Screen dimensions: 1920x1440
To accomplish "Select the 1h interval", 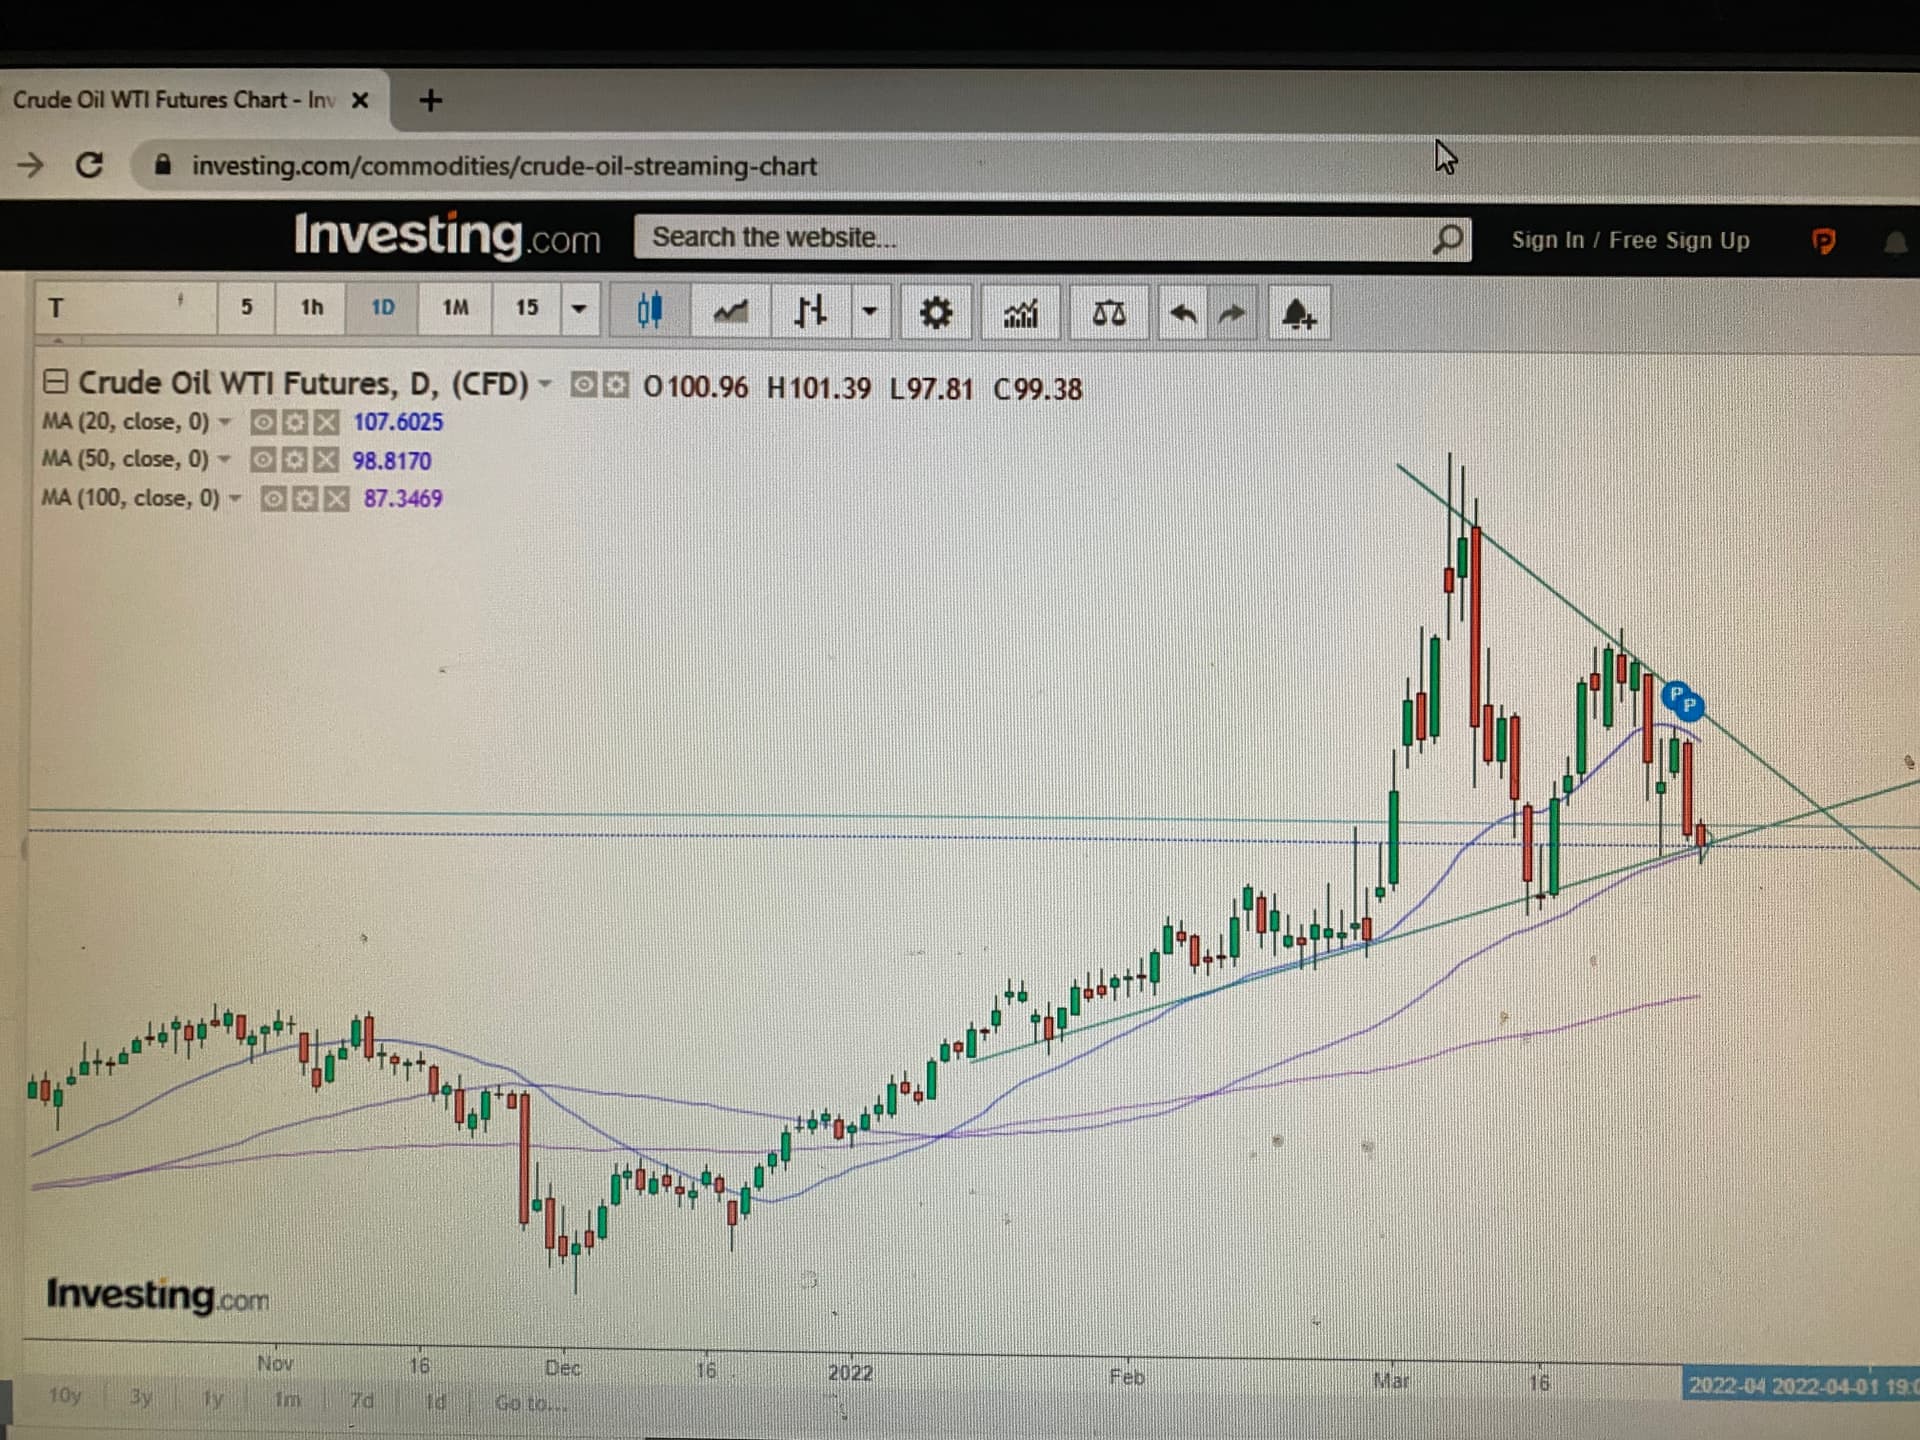I will pyautogui.click(x=312, y=307).
